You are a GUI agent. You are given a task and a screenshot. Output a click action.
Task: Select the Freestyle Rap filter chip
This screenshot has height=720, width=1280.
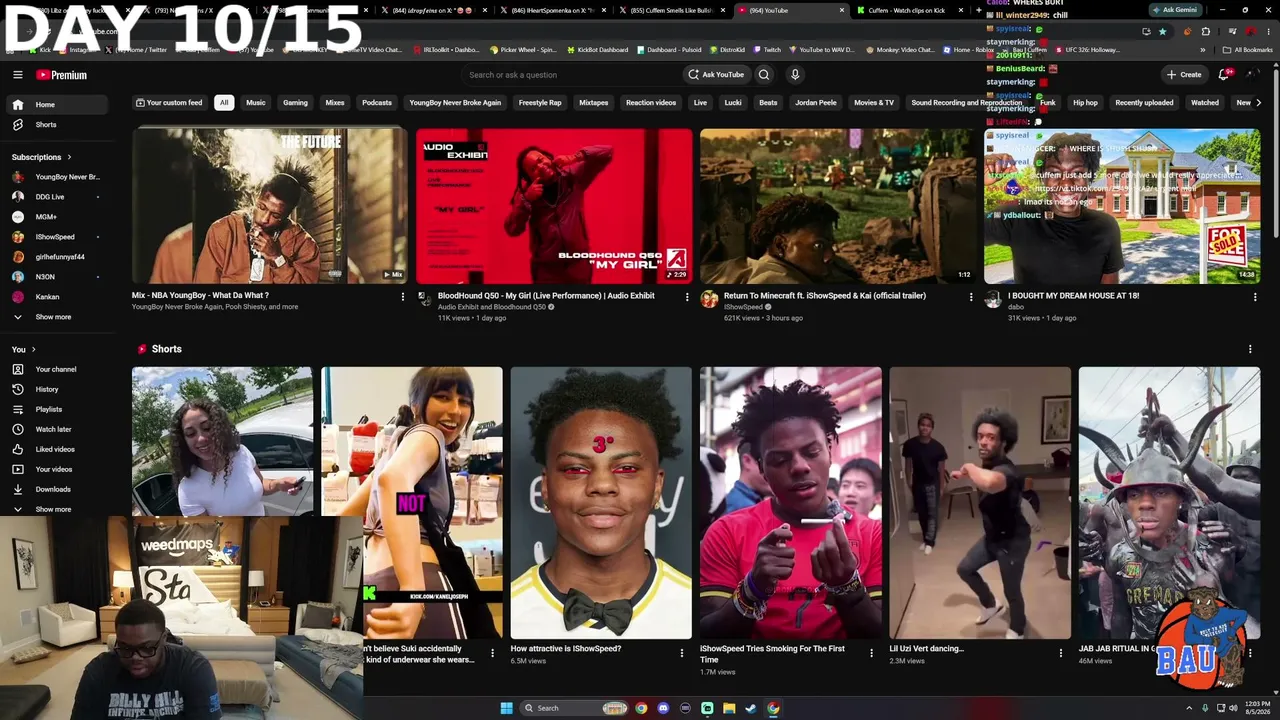(540, 103)
